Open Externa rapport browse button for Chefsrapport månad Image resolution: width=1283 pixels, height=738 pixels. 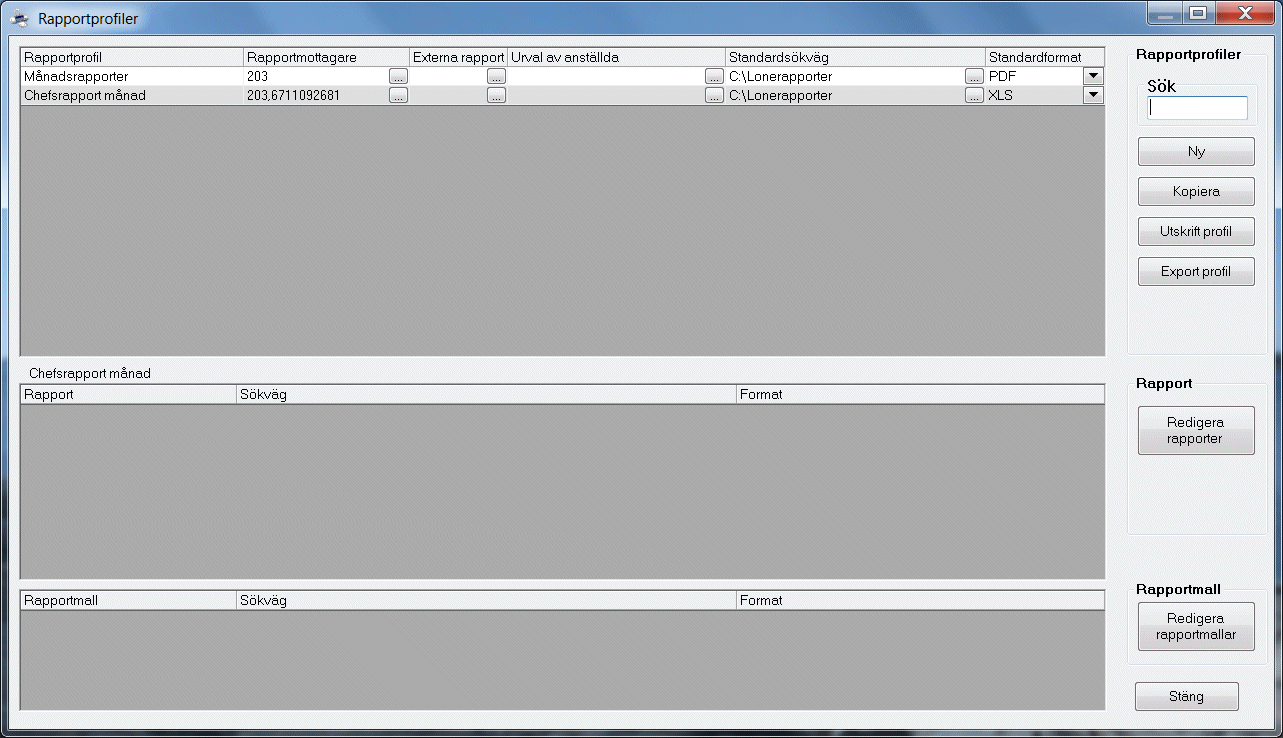click(496, 95)
